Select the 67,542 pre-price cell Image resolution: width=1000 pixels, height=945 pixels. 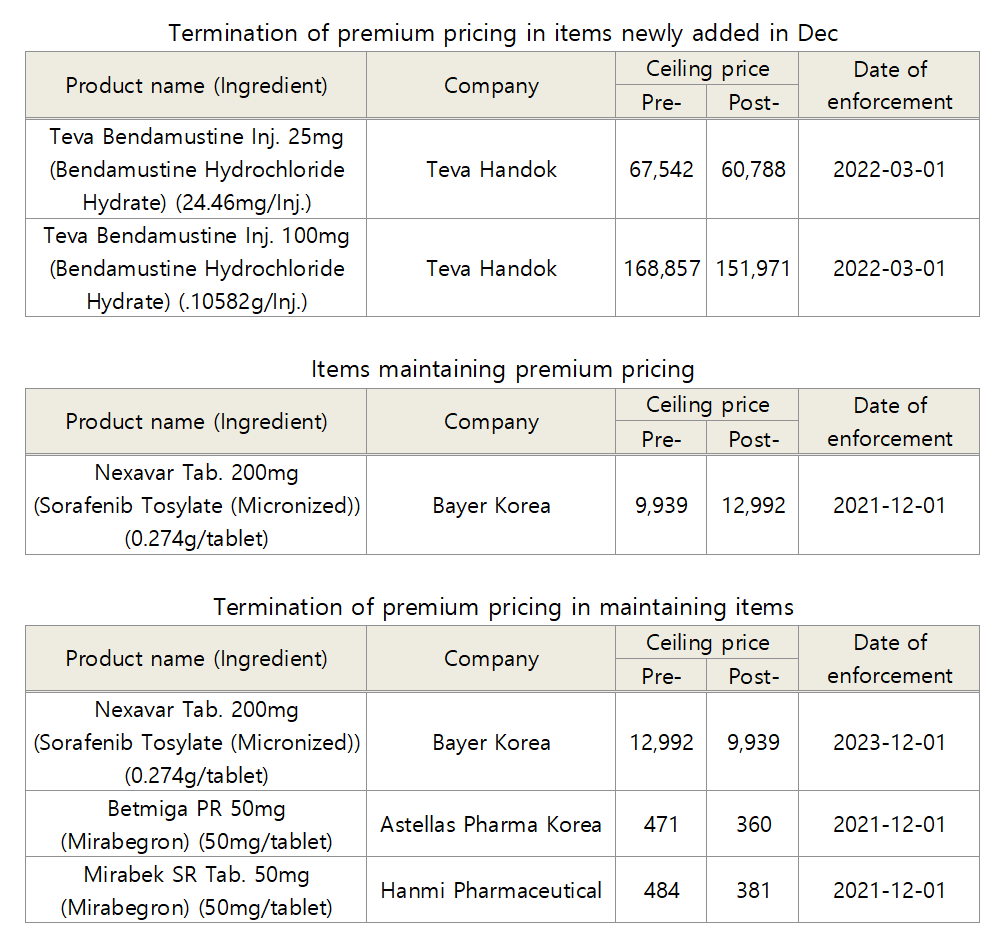pos(661,169)
